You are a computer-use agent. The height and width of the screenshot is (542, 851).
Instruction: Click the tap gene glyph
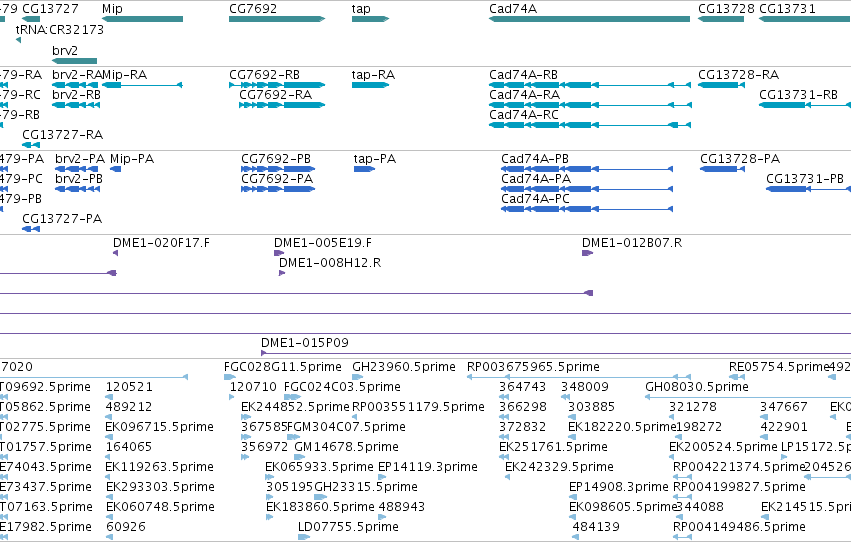[x=371, y=19]
